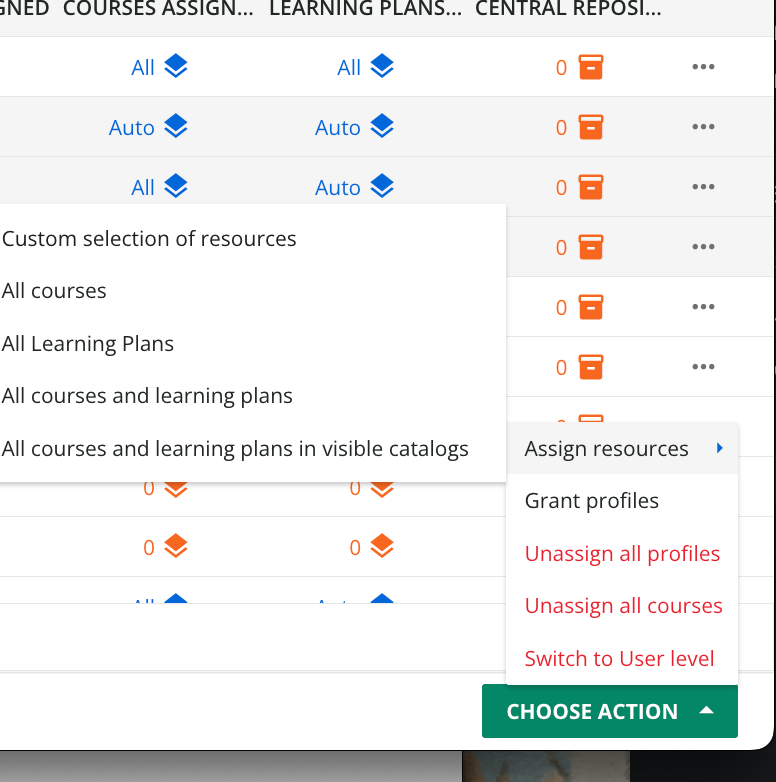Select Custom selection of resources
776x782 pixels.
click(x=150, y=239)
